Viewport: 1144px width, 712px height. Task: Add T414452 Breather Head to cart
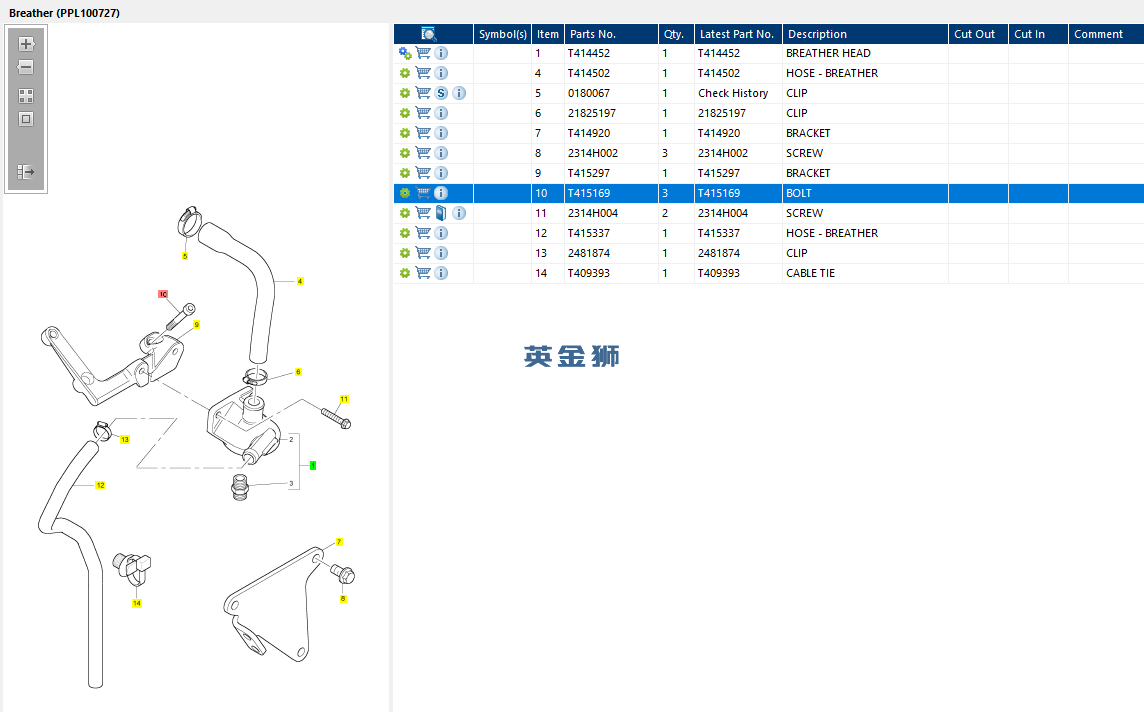click(423, 53)
